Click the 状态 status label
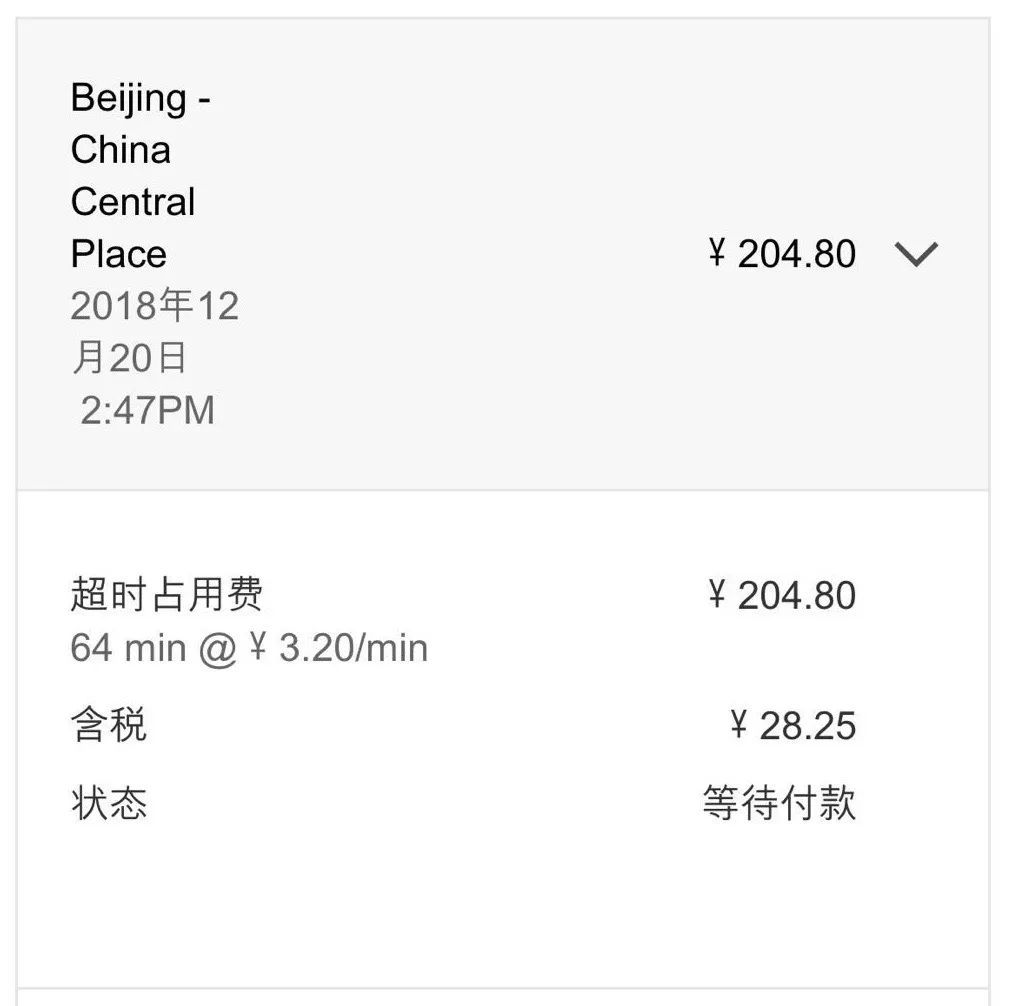Viewport: 1011px width, 1006px height. coord(109,803)
